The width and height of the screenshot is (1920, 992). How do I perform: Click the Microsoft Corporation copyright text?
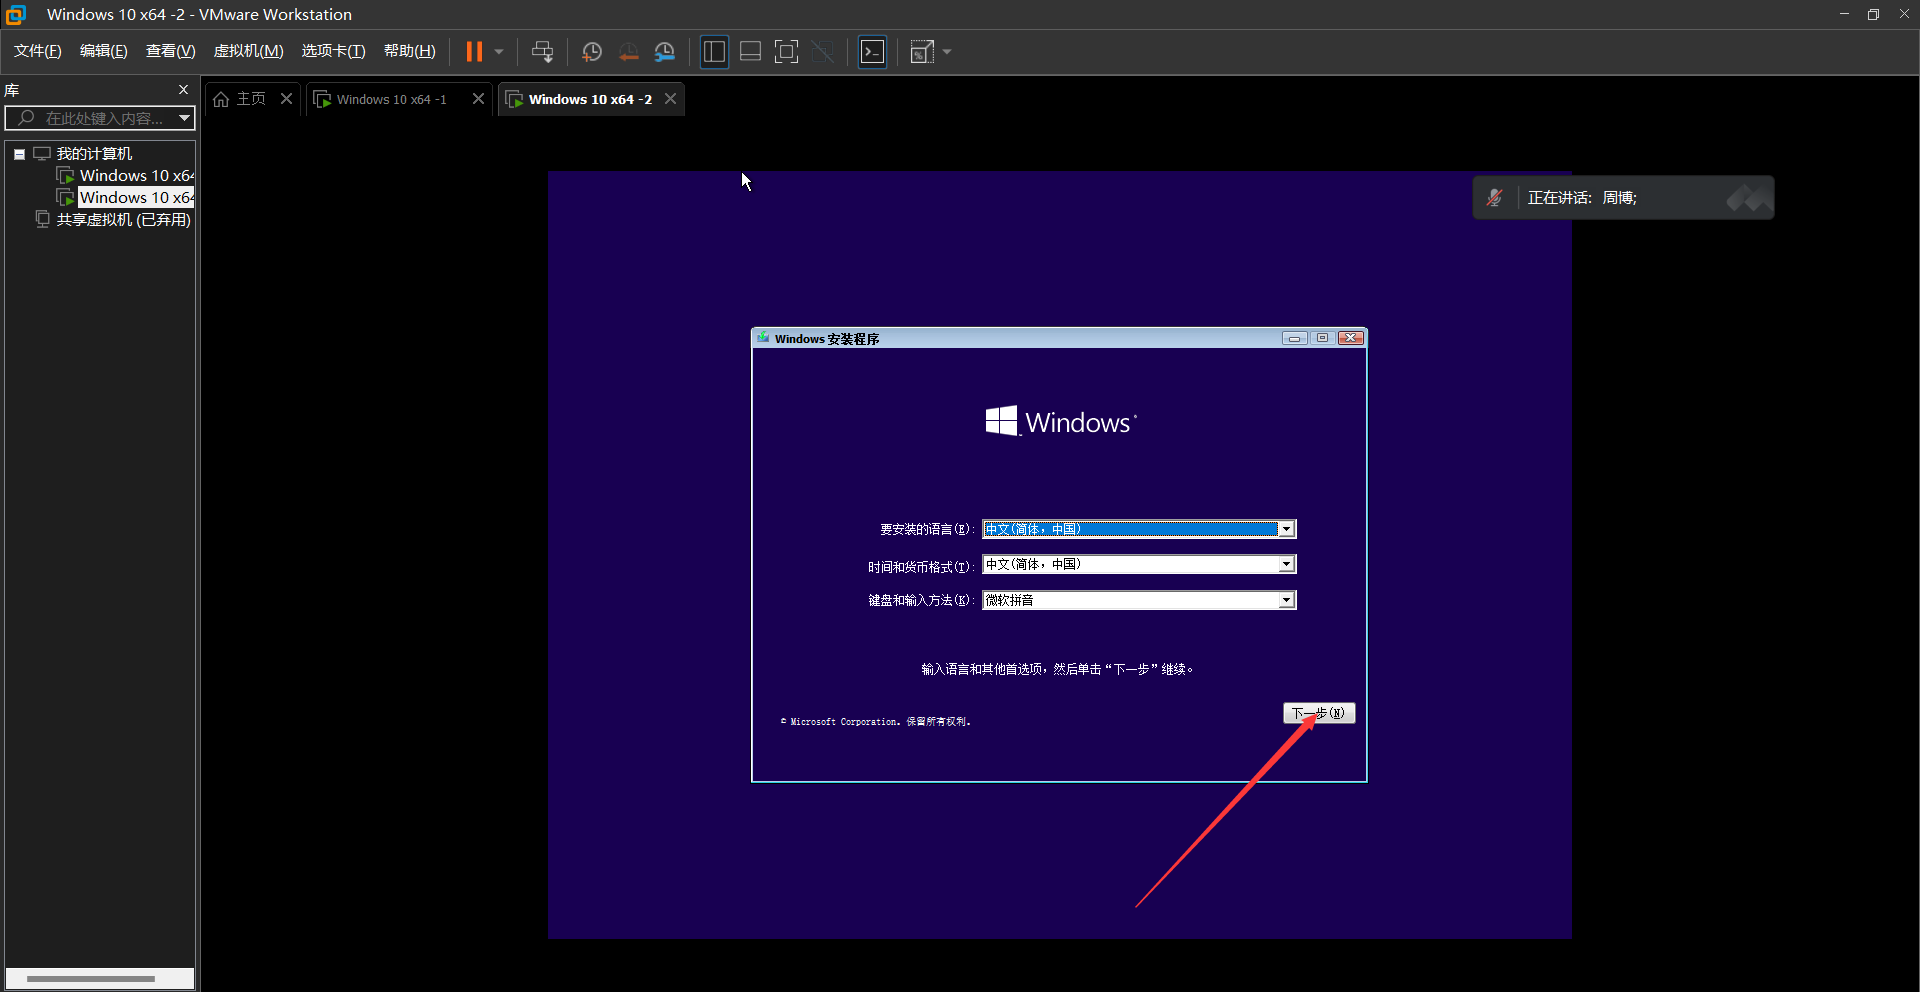(x=876, y=721)
